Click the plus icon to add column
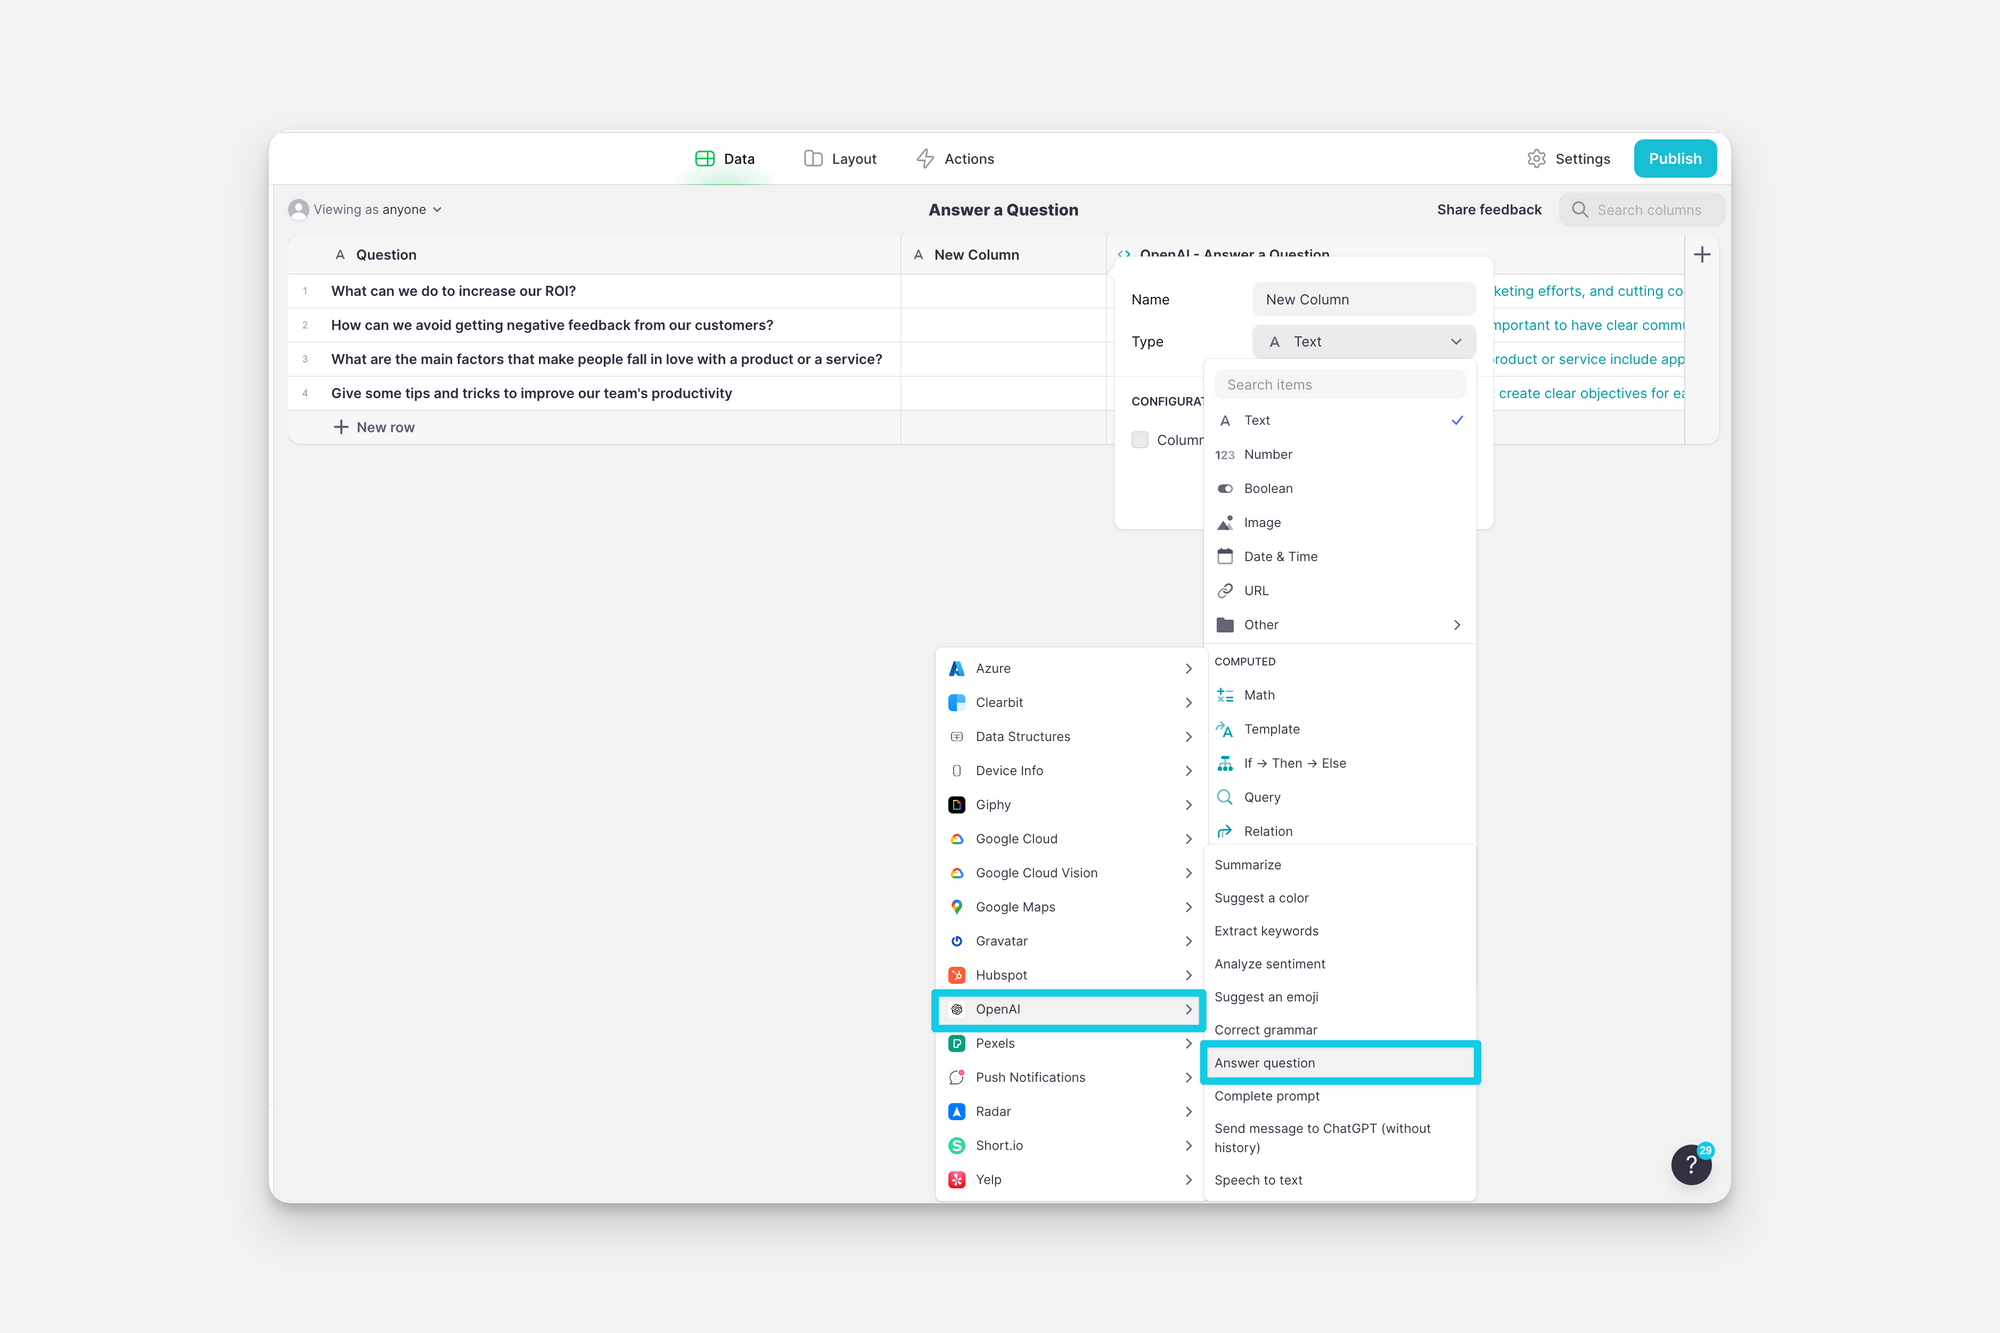 pyautogui.click(x=1702, y=255)
